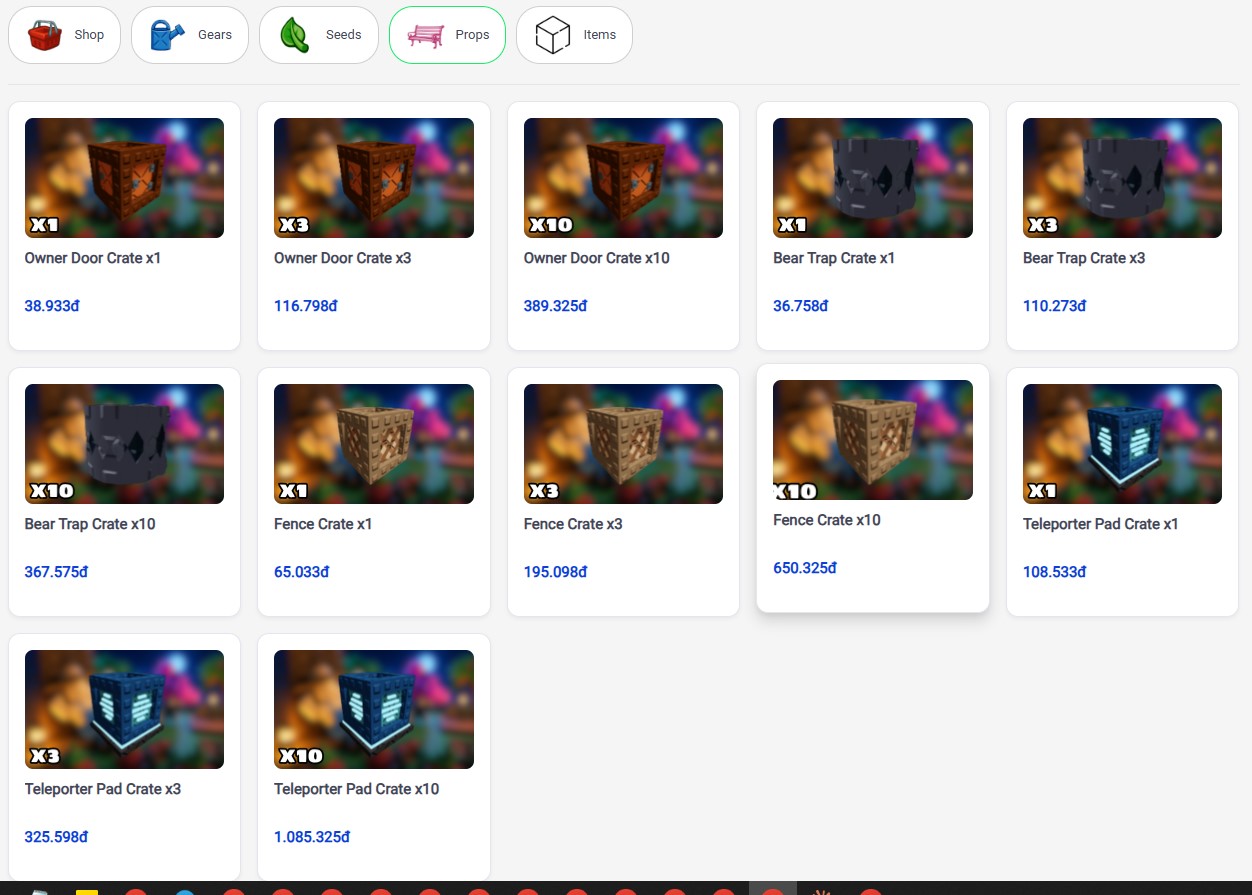The height and width of the screenshot is (895, 1252).
Task: Open the Teleporter Pad Crate x10 thumbnail
Action: point(374,709)
